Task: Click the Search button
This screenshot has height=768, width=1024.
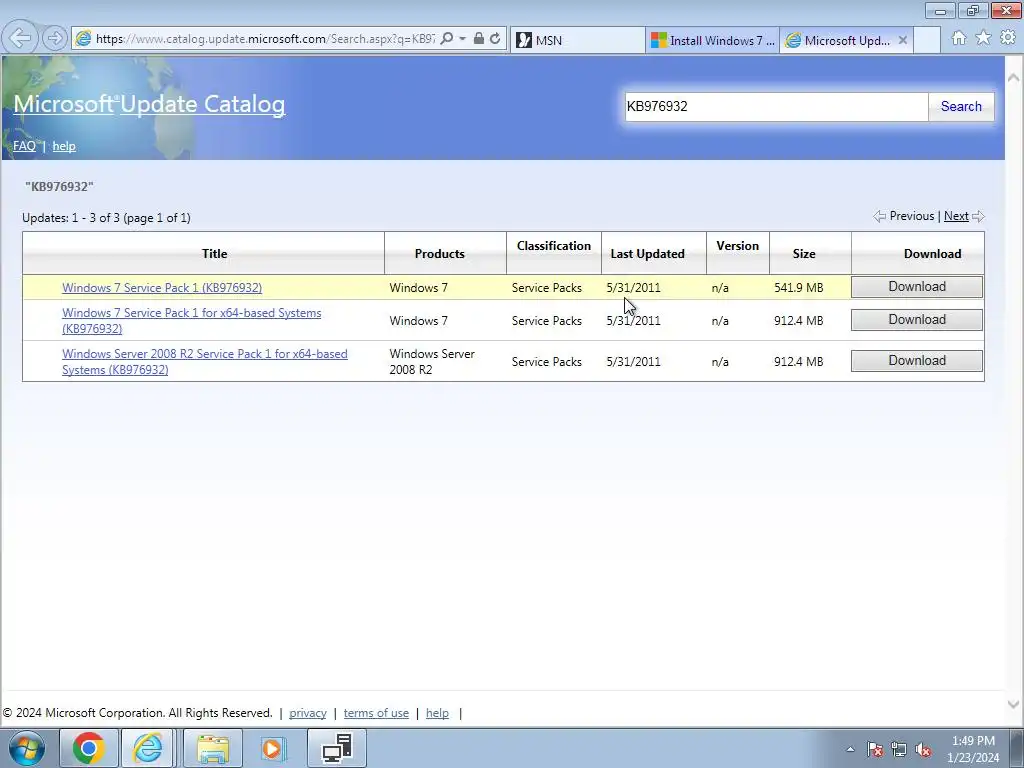Action: pyautogui.click(x=961, y=106)
